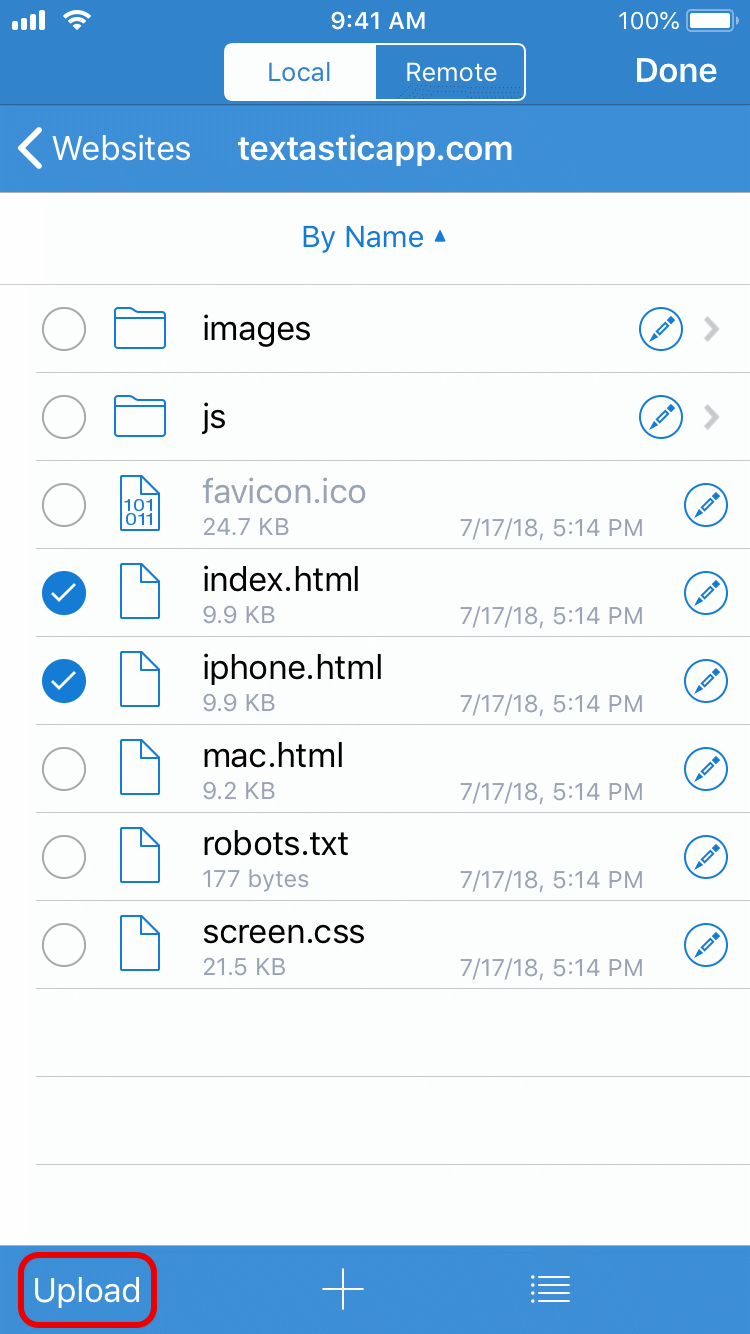Tap the edit pencil icon for screen.css

[x=706, y=945]
